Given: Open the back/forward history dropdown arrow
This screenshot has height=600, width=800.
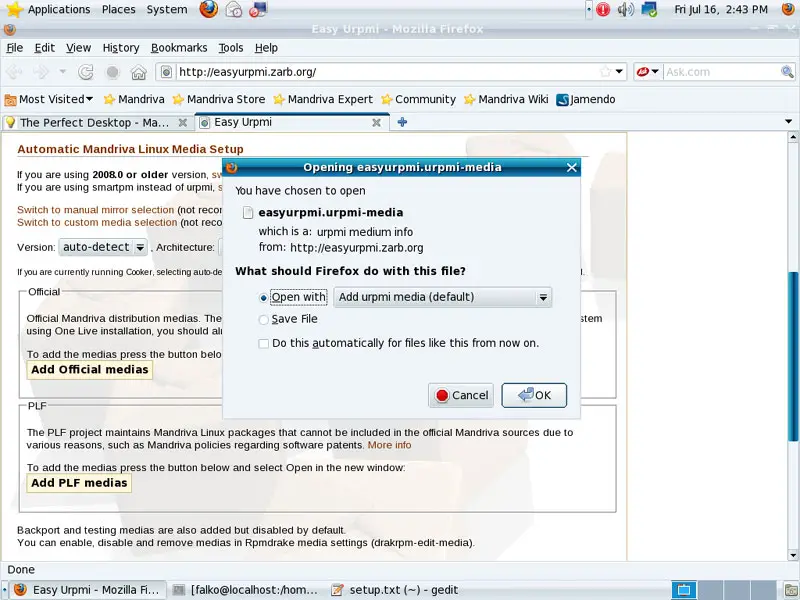Looking at the screenshot, I should point(63,71).
